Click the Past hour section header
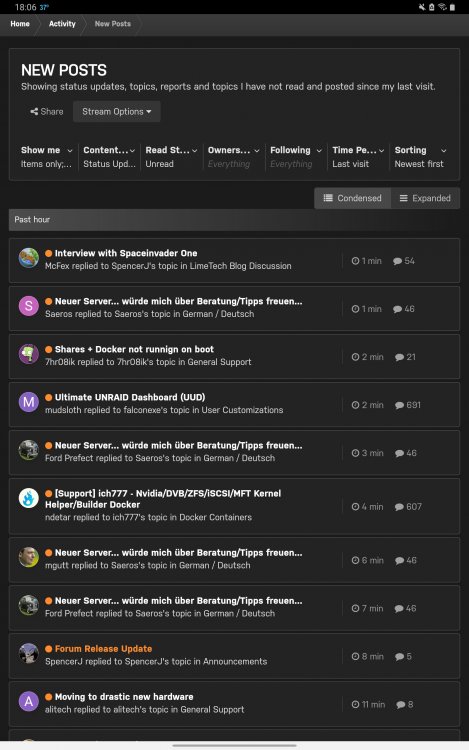This screenshot has height=750, width=469. 234,220
